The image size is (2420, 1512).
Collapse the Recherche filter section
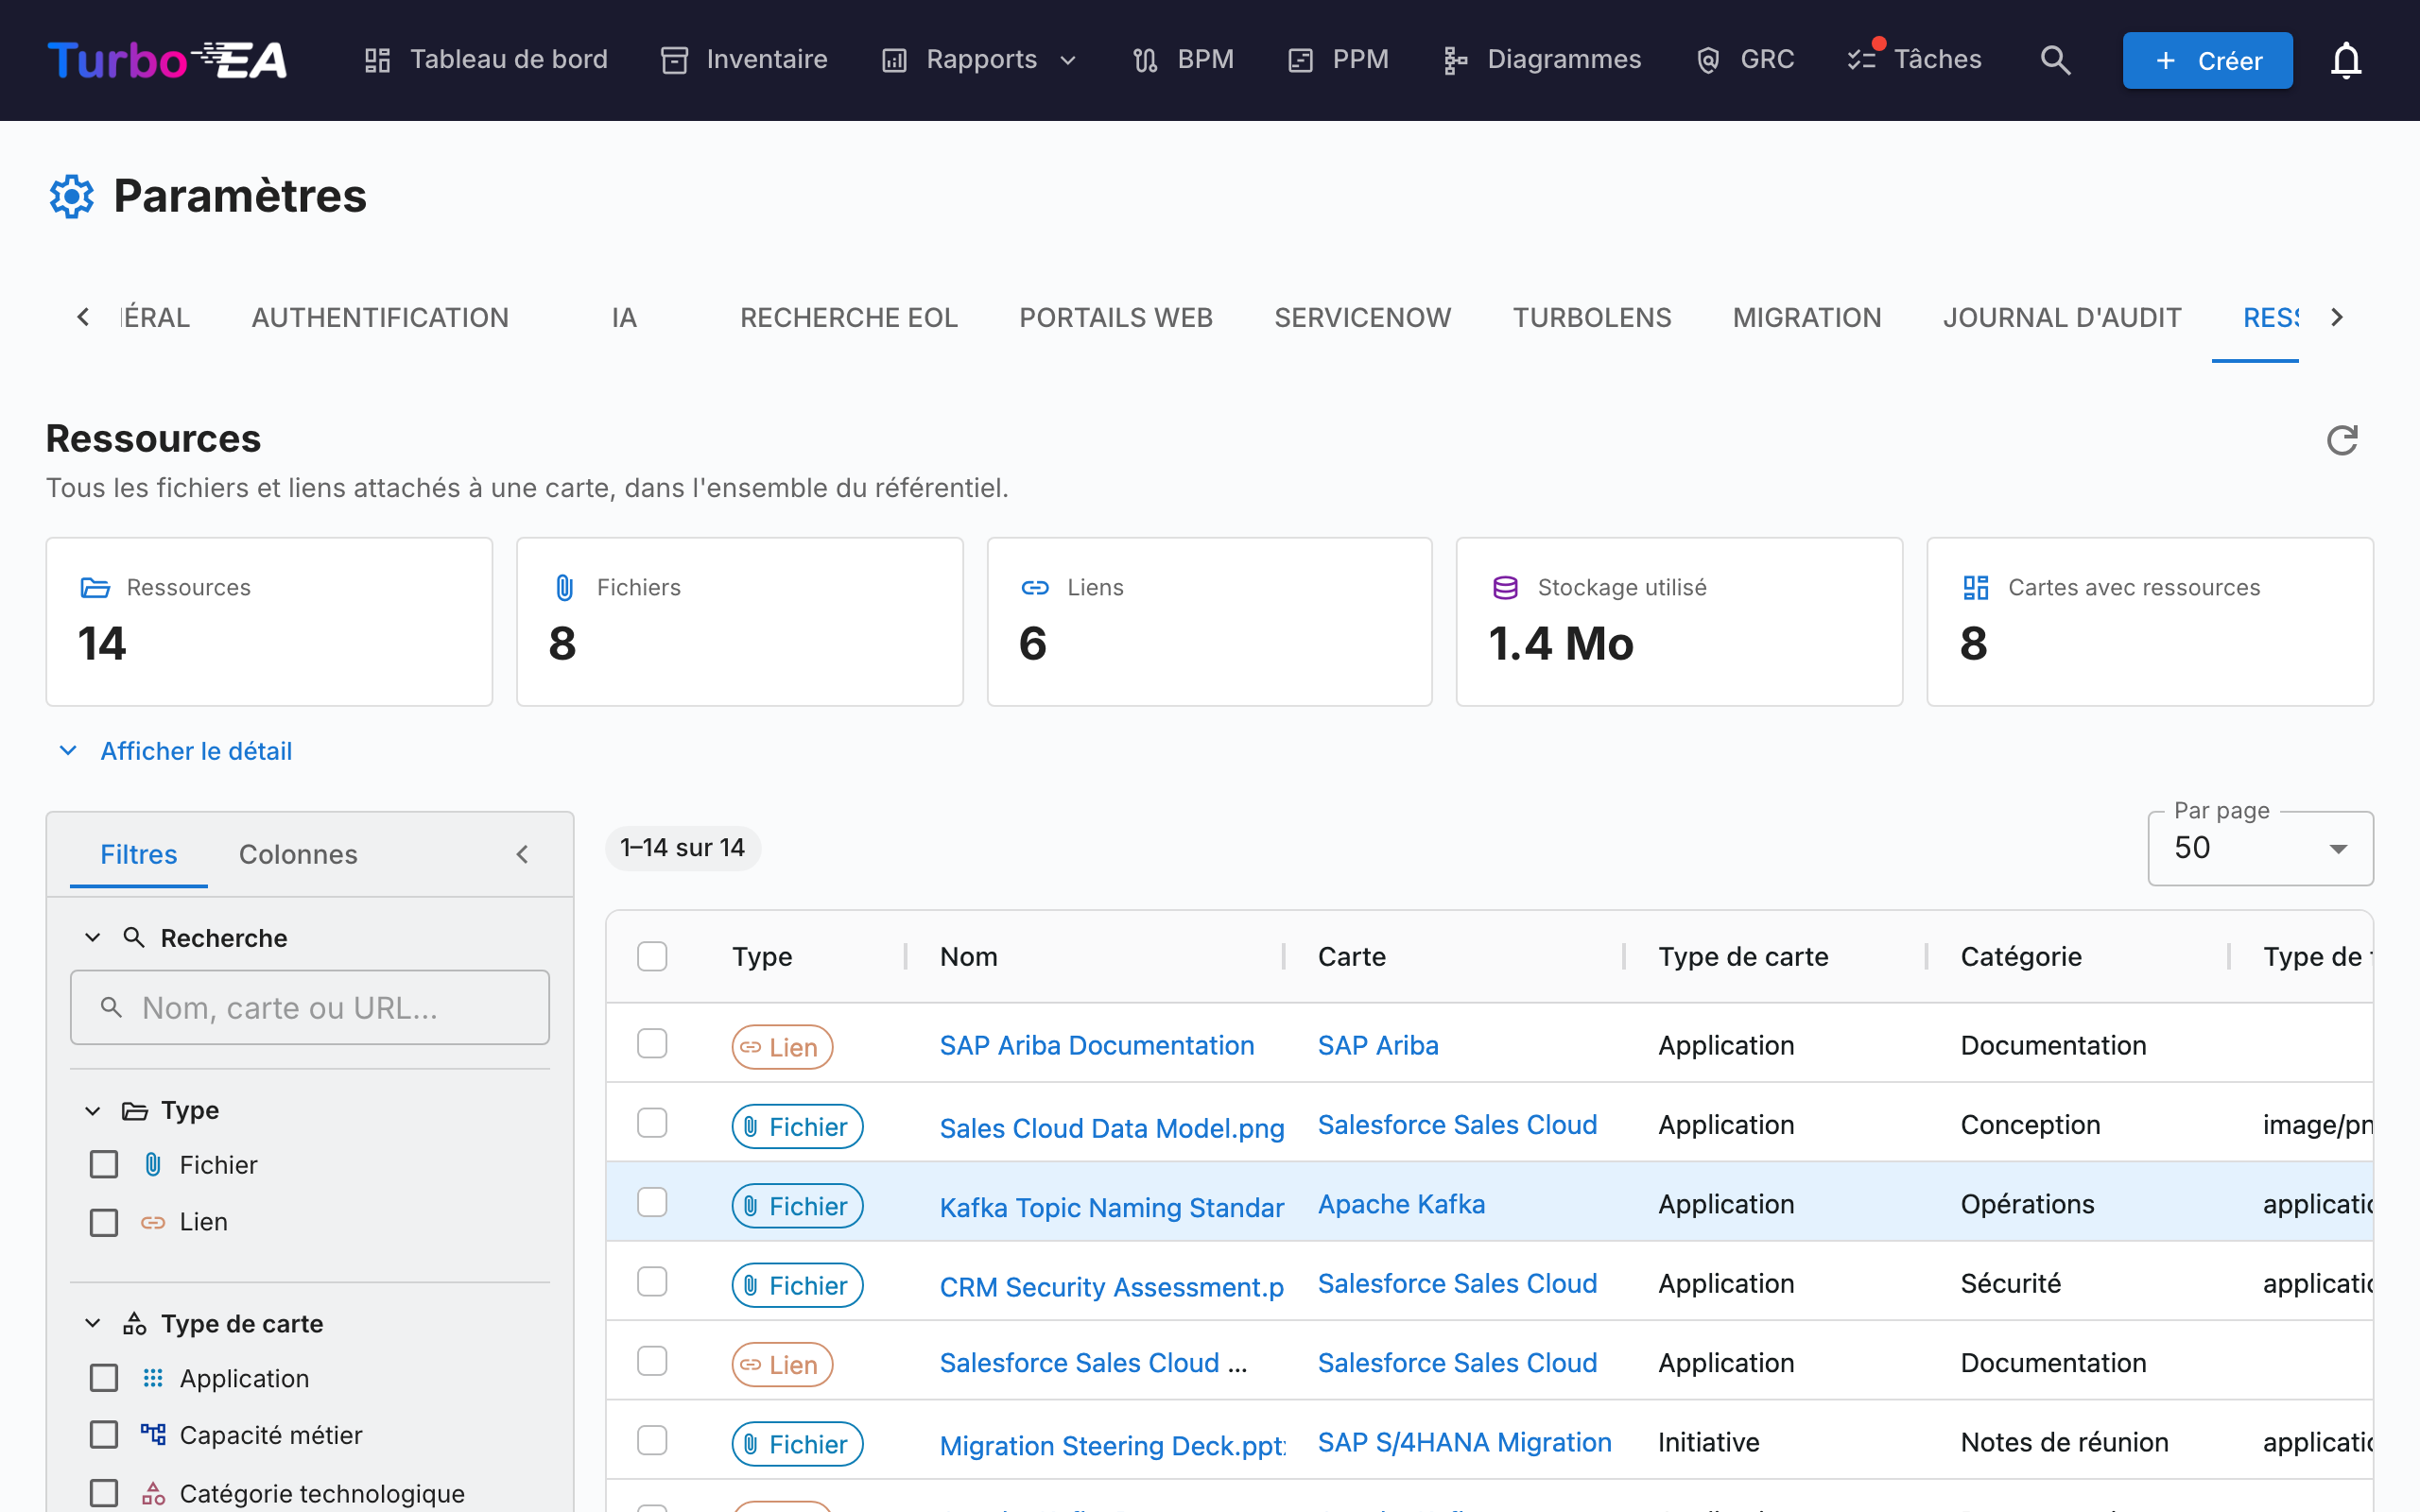(x=93, y=938)
